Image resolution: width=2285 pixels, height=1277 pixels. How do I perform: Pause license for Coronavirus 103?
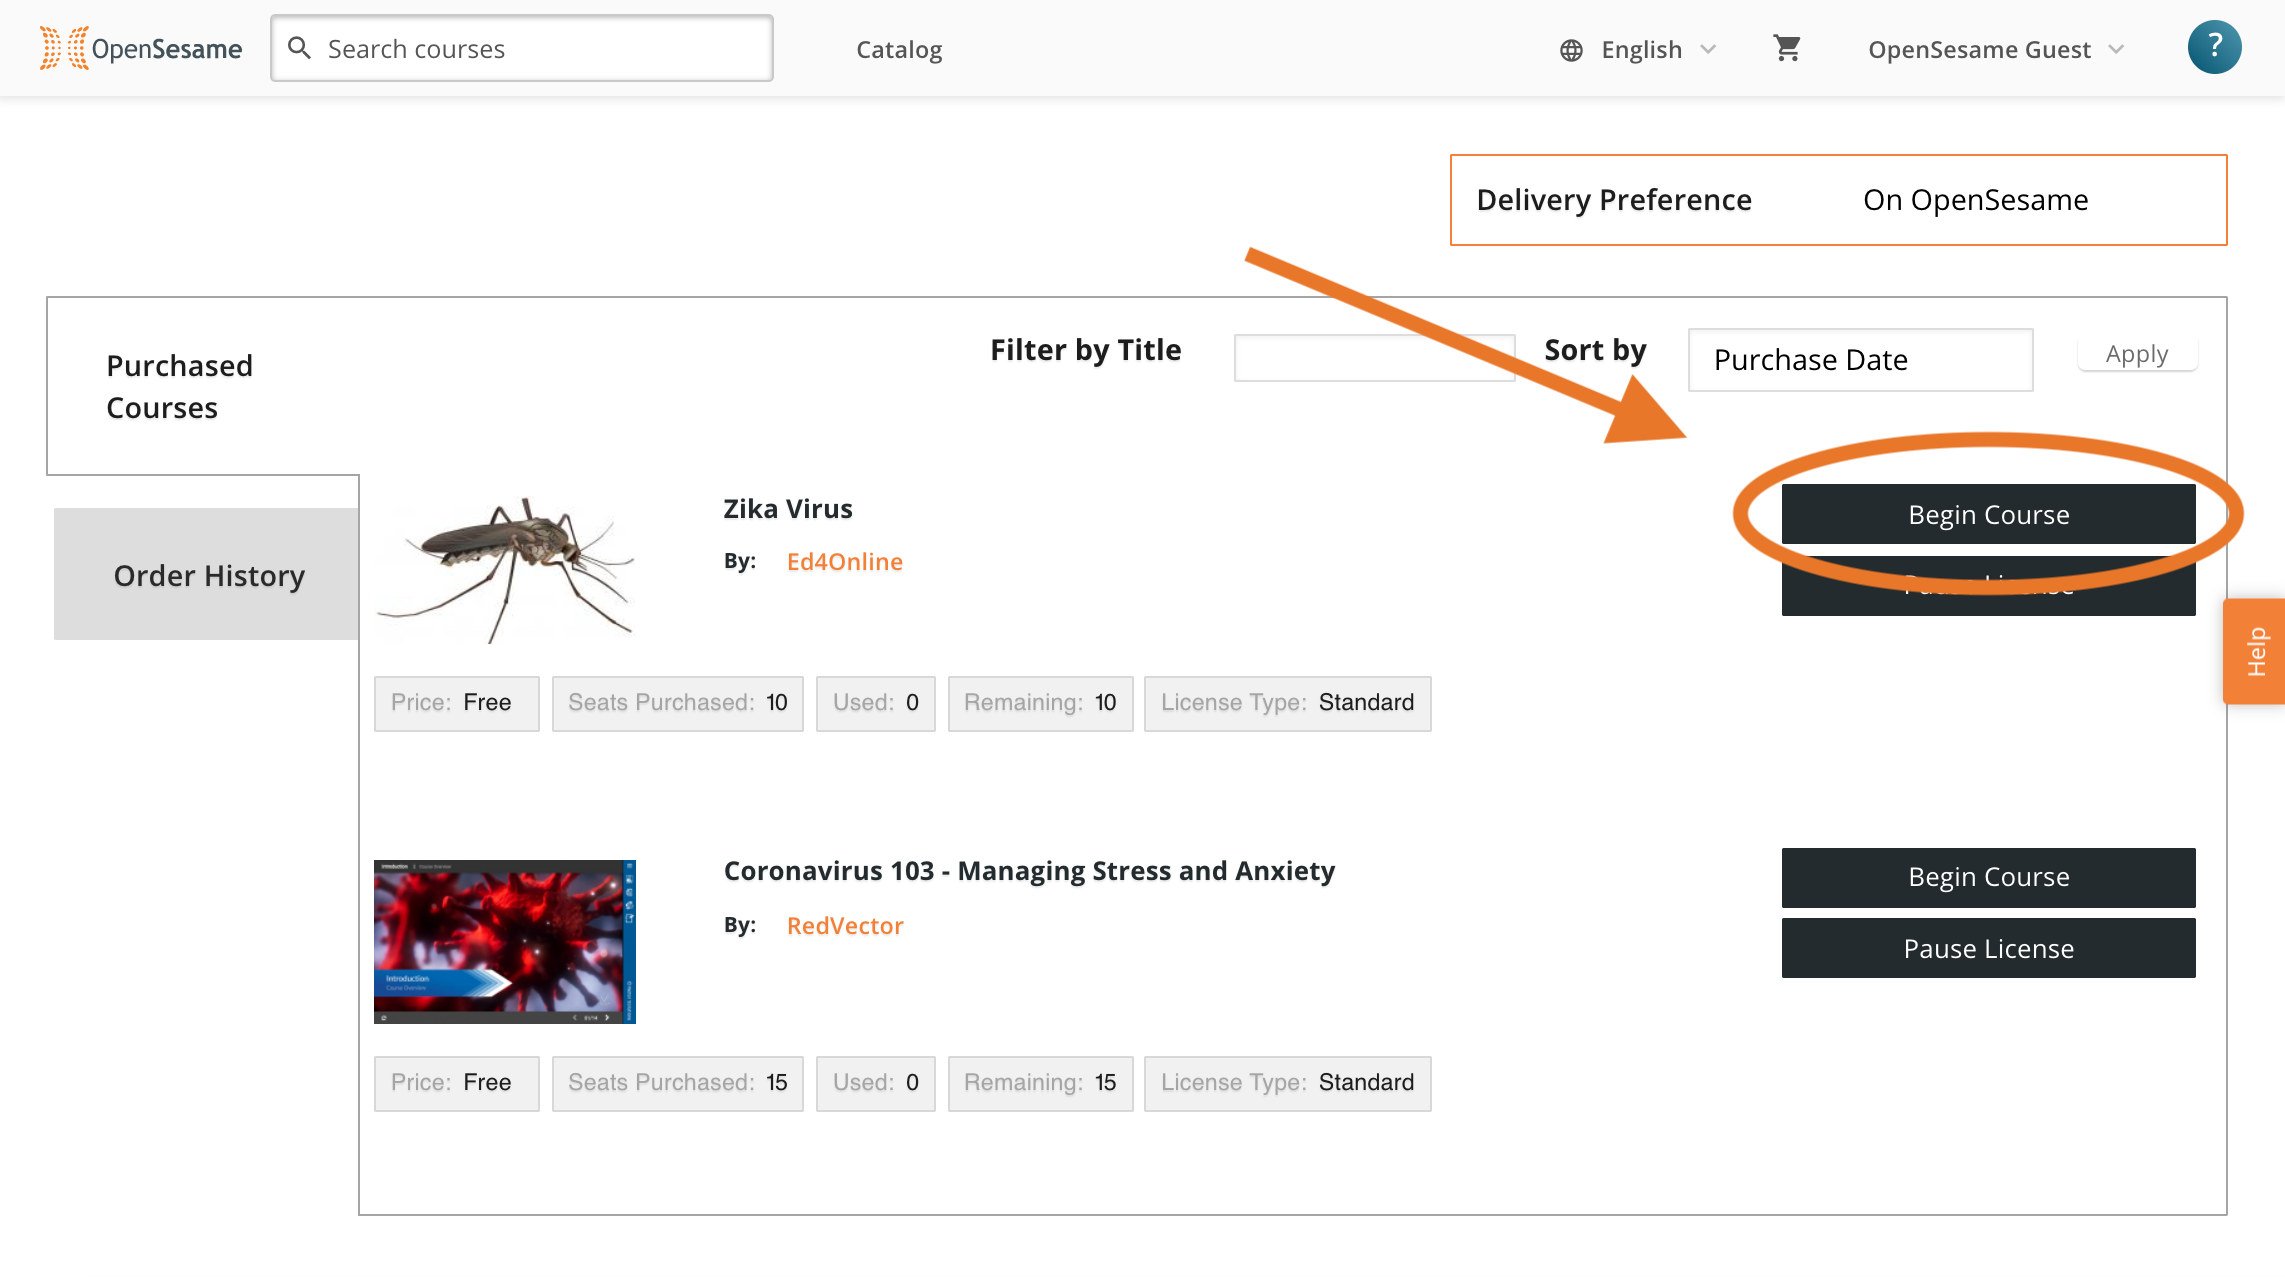(1988, 948)
